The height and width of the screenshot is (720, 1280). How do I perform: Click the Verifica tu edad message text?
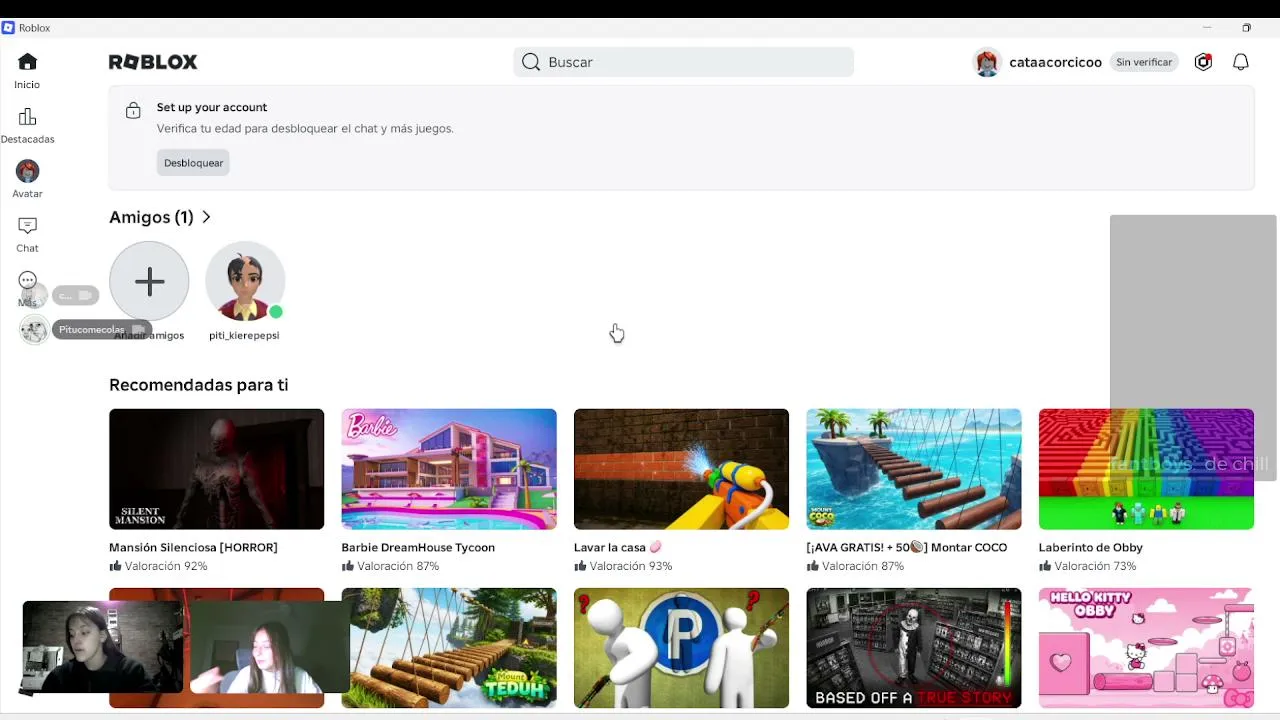pos(305,129)
